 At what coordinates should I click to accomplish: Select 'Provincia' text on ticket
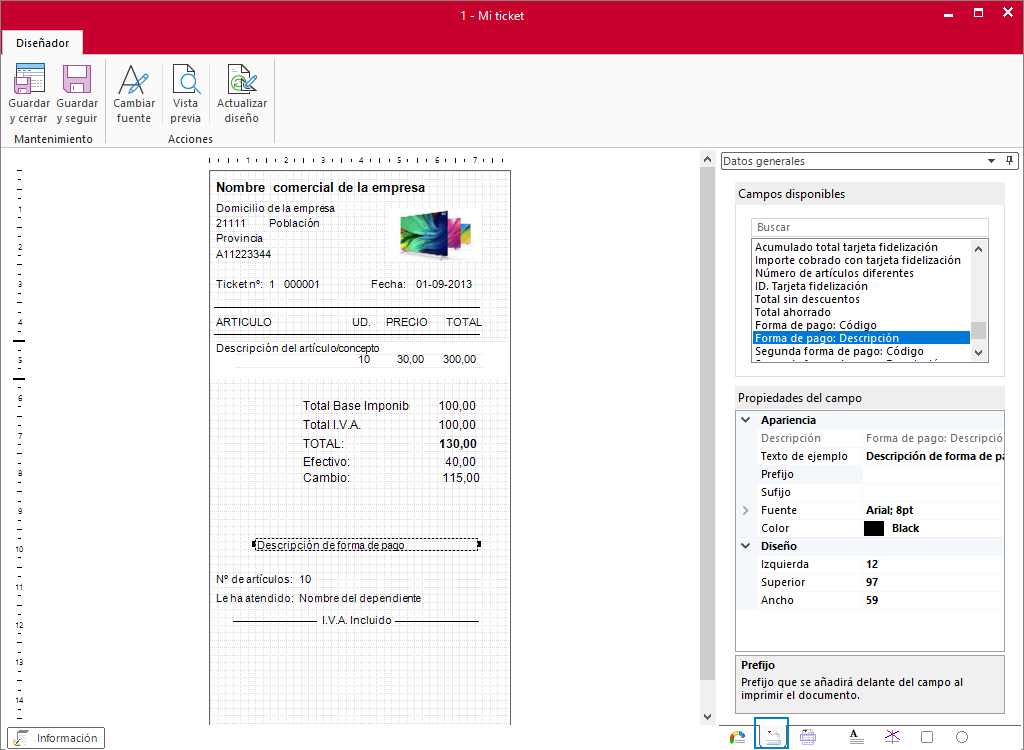click(240, 238)
